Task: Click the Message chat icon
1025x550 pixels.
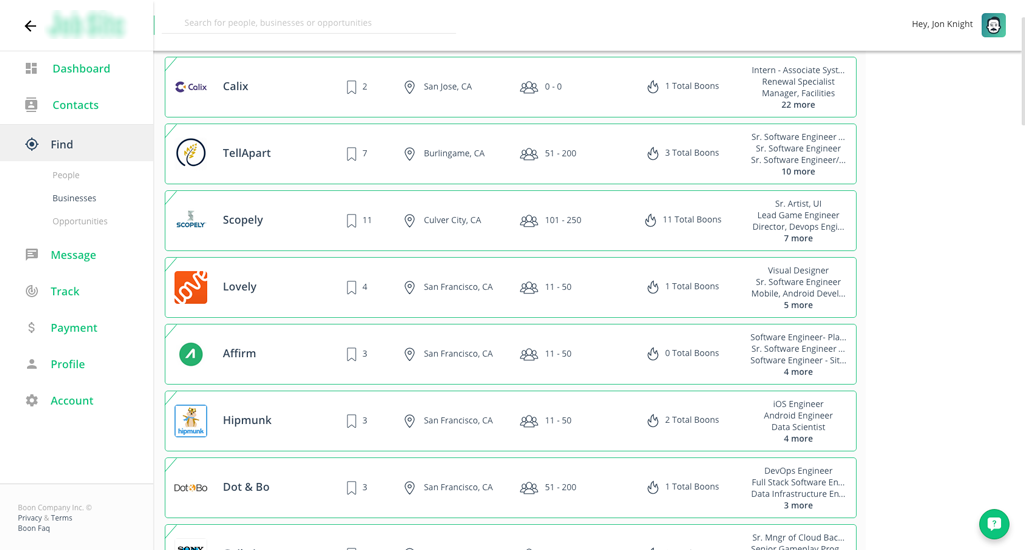Action: tap(31, 254)
